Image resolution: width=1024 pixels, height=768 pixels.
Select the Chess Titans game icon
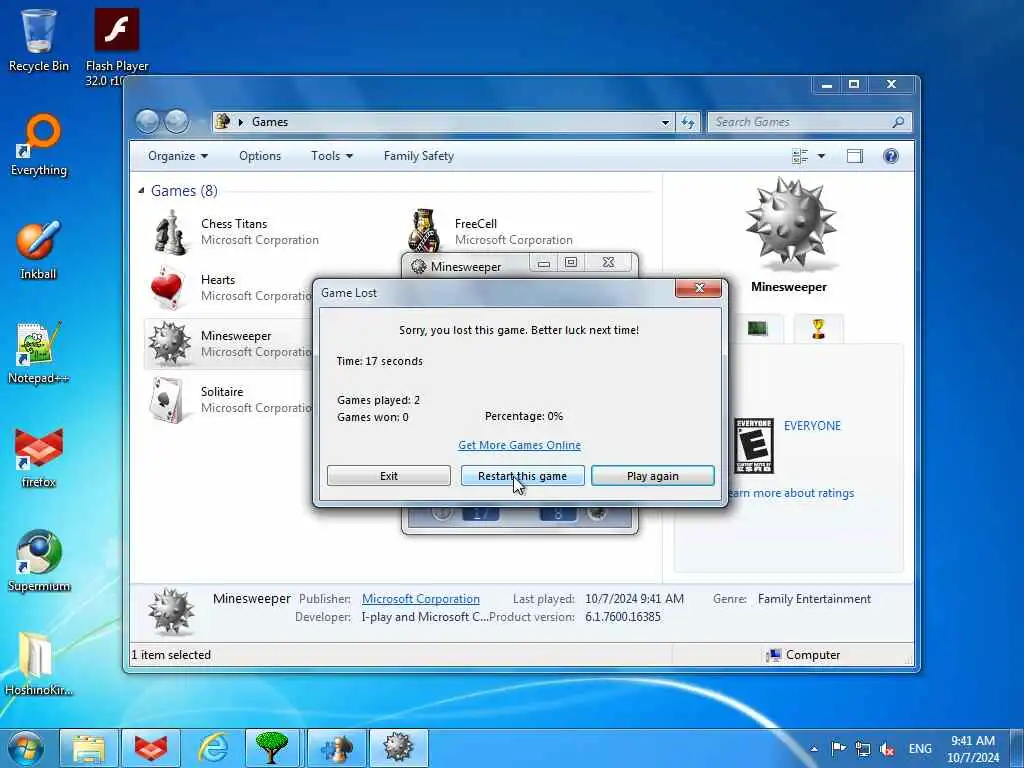[x=170, y=232]
